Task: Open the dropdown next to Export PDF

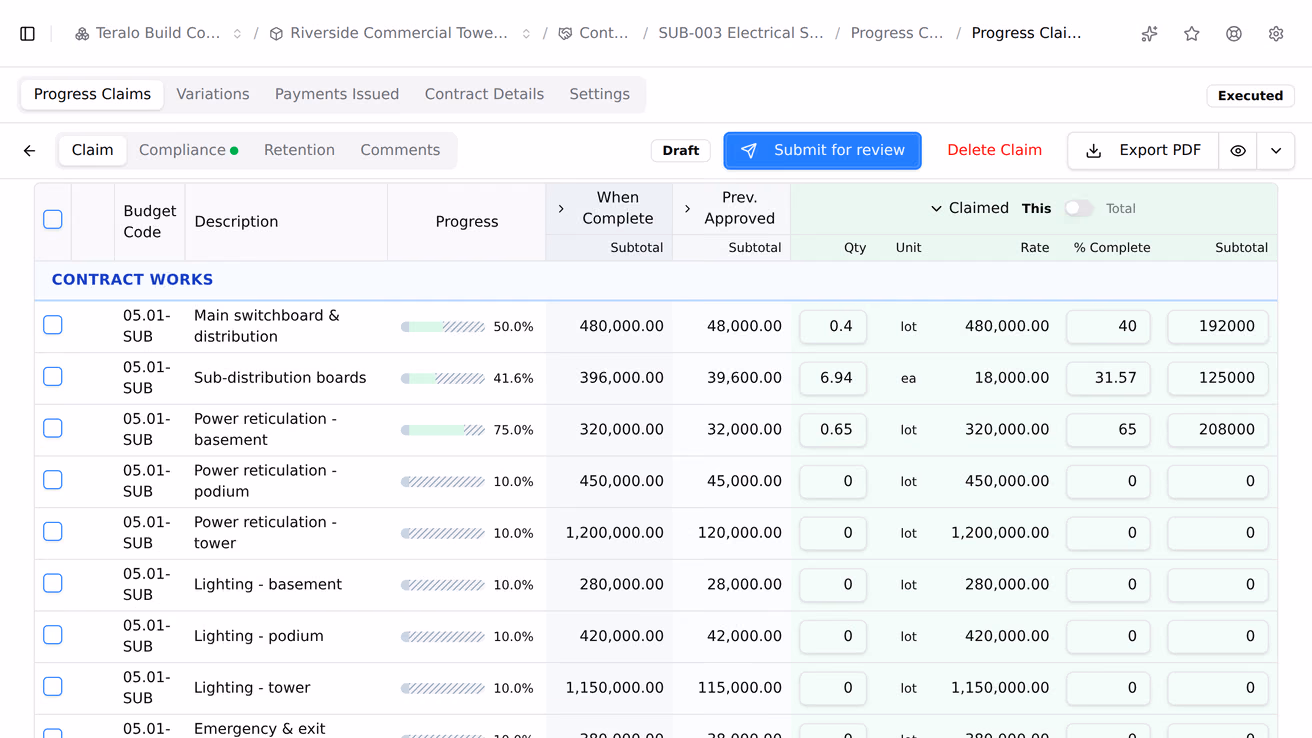Action: coord(1276,151)
